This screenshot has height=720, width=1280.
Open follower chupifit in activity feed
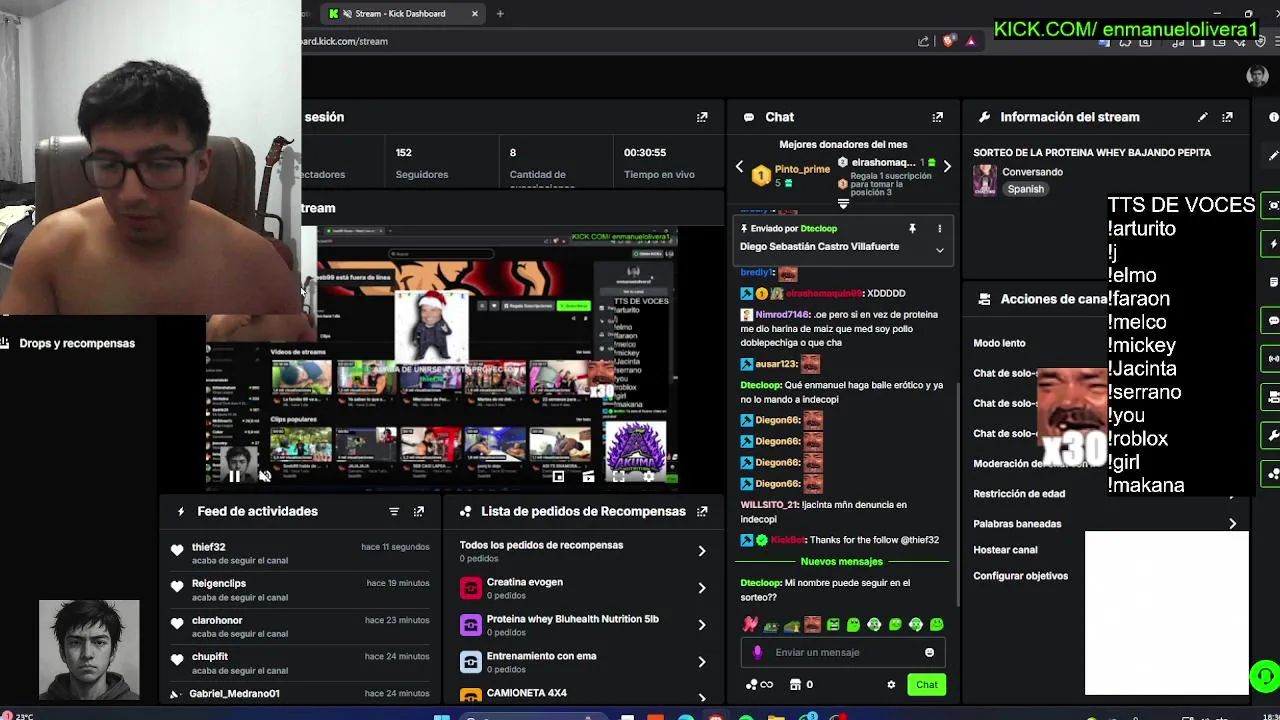[x=210, y=657]
